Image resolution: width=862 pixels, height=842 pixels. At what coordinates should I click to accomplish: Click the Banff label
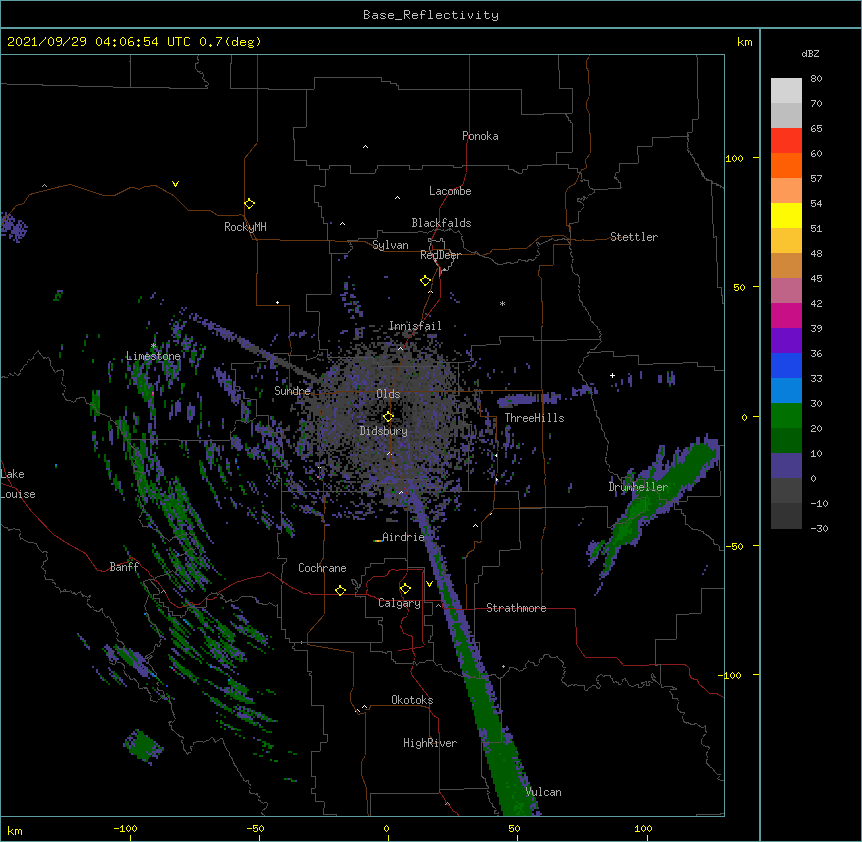point(124,567)
